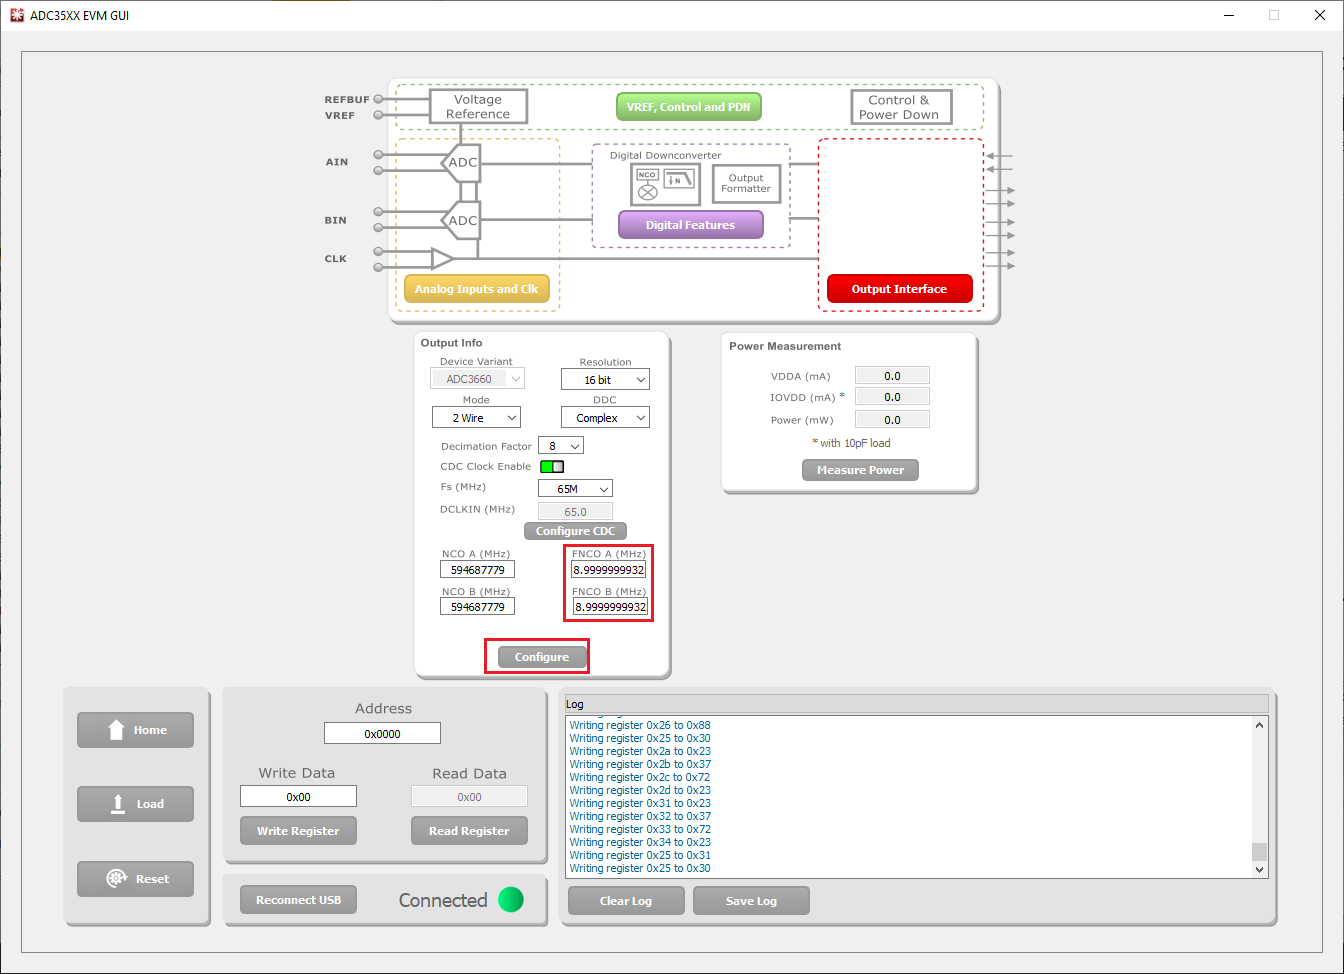Run Measure Power
Viewport: 1344px width, 974px height.
[x=860, y=469]
